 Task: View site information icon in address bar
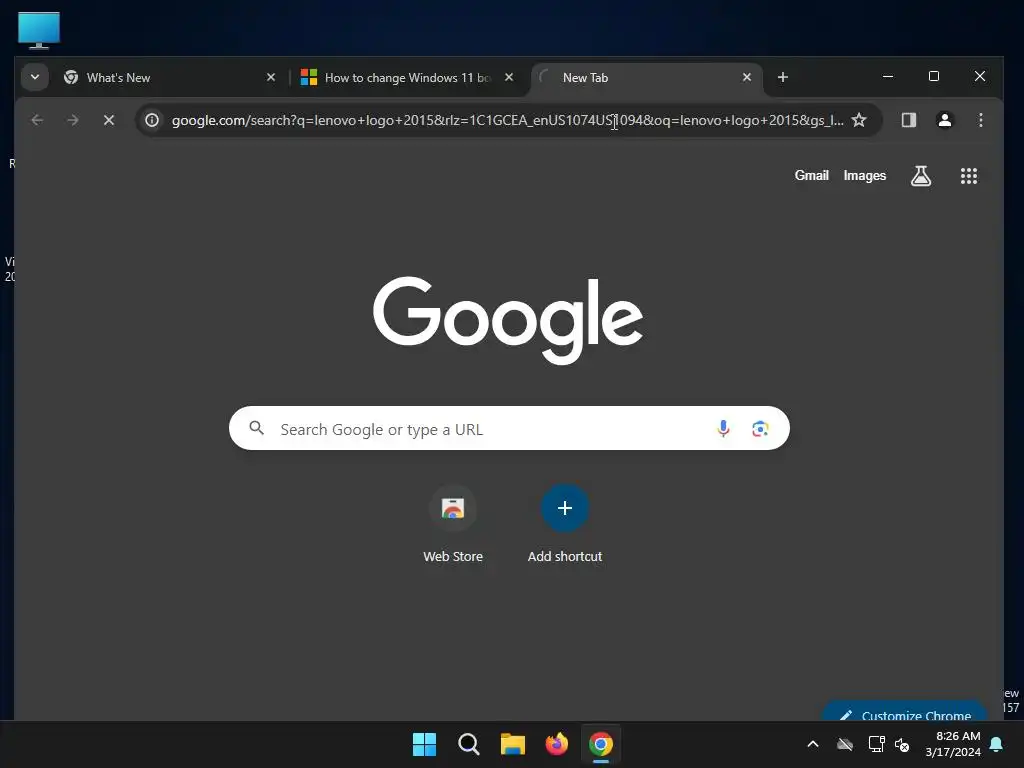click(152, 120)
